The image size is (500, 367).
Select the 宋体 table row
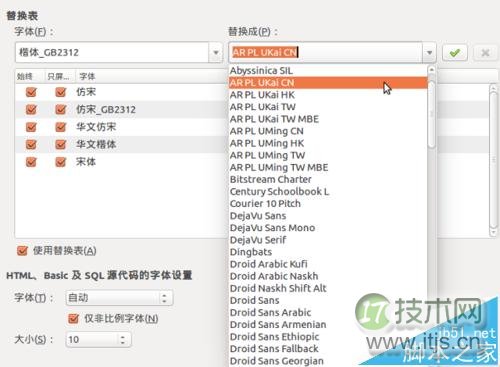click(x=122, y=162)
